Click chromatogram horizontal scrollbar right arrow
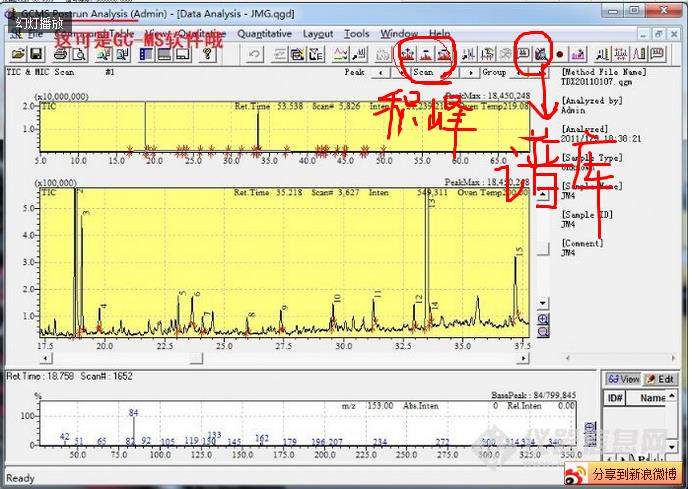 coord(523,358)
